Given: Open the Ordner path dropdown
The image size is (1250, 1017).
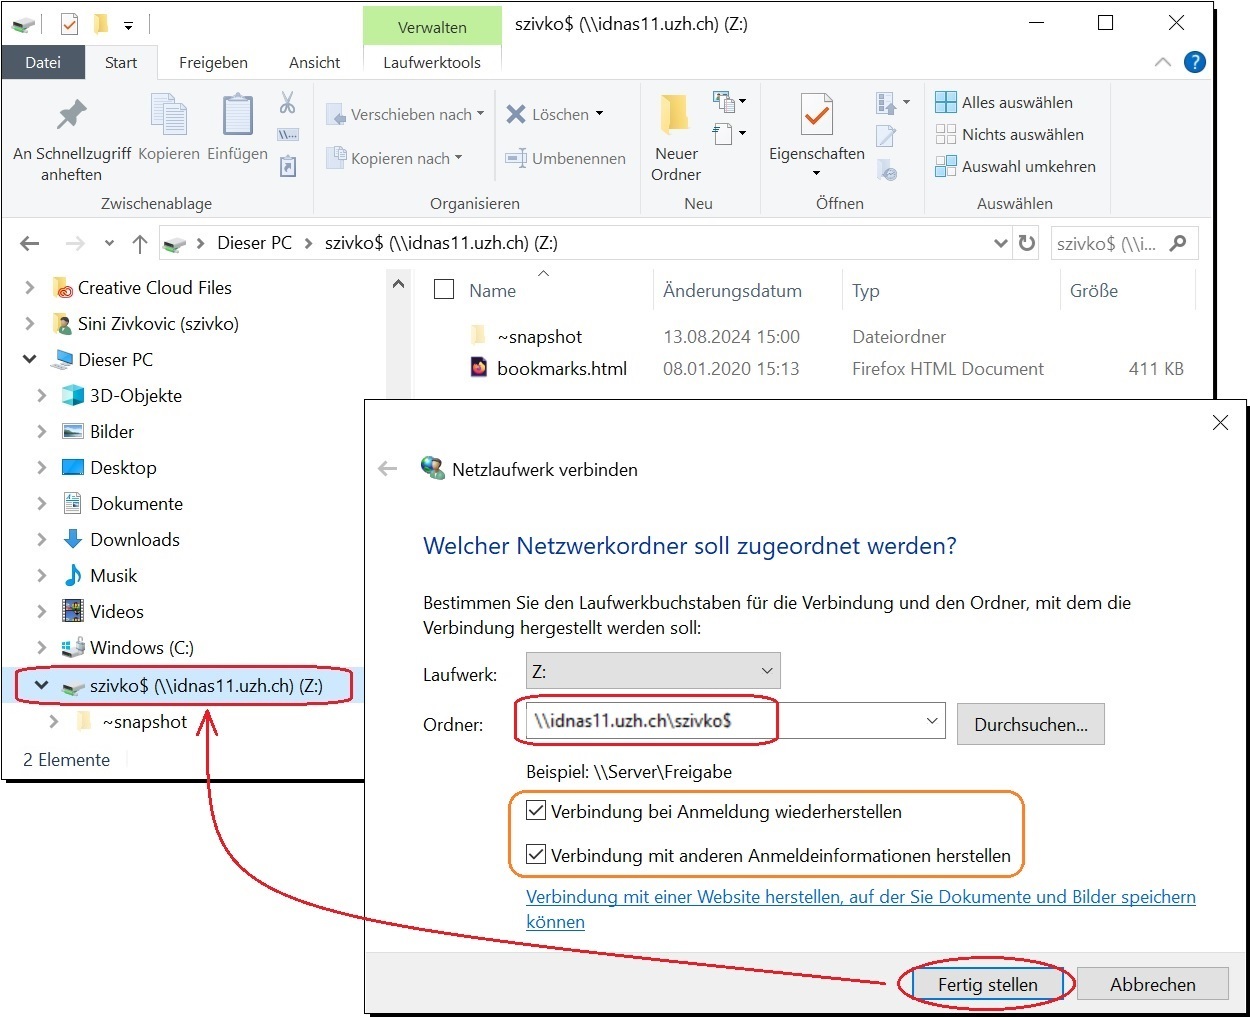Looking at the screenshot, I should tap(931, 720).
